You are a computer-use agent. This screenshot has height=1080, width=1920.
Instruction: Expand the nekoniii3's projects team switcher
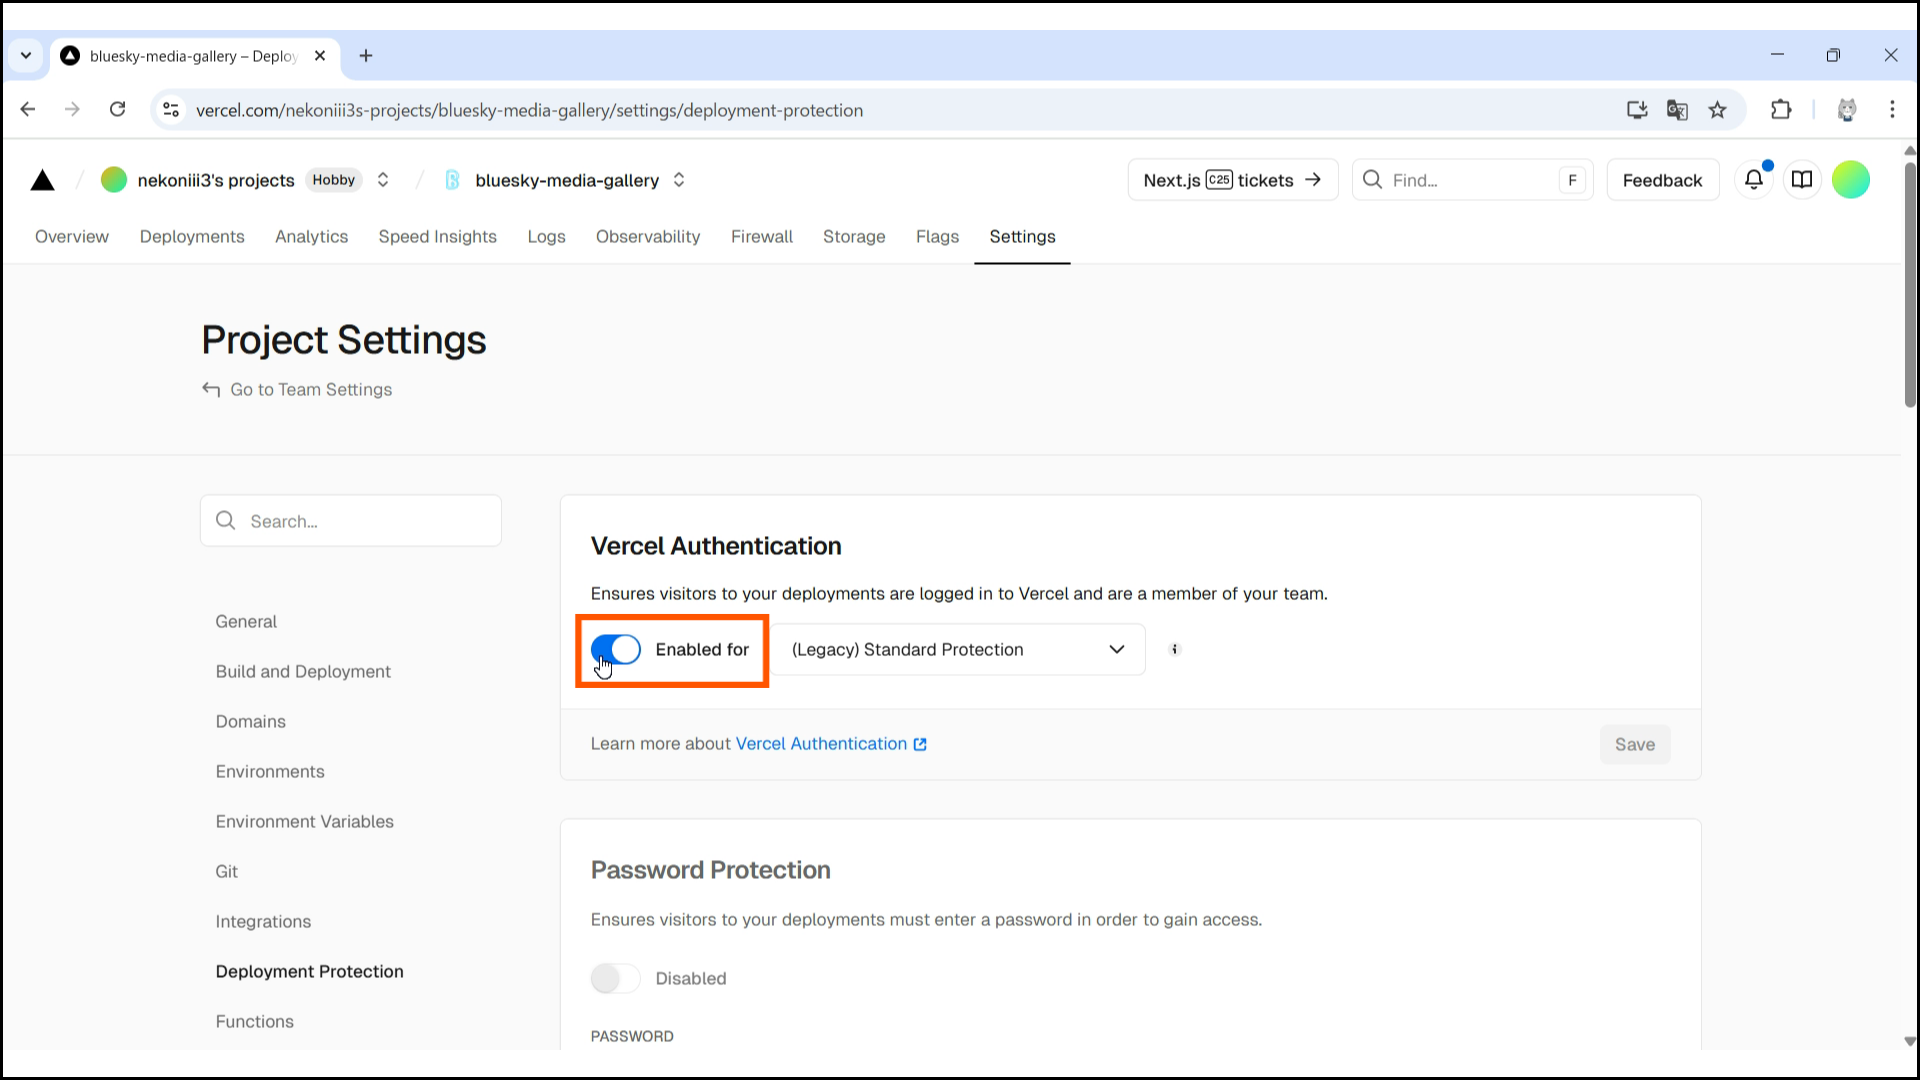[383, 180]
